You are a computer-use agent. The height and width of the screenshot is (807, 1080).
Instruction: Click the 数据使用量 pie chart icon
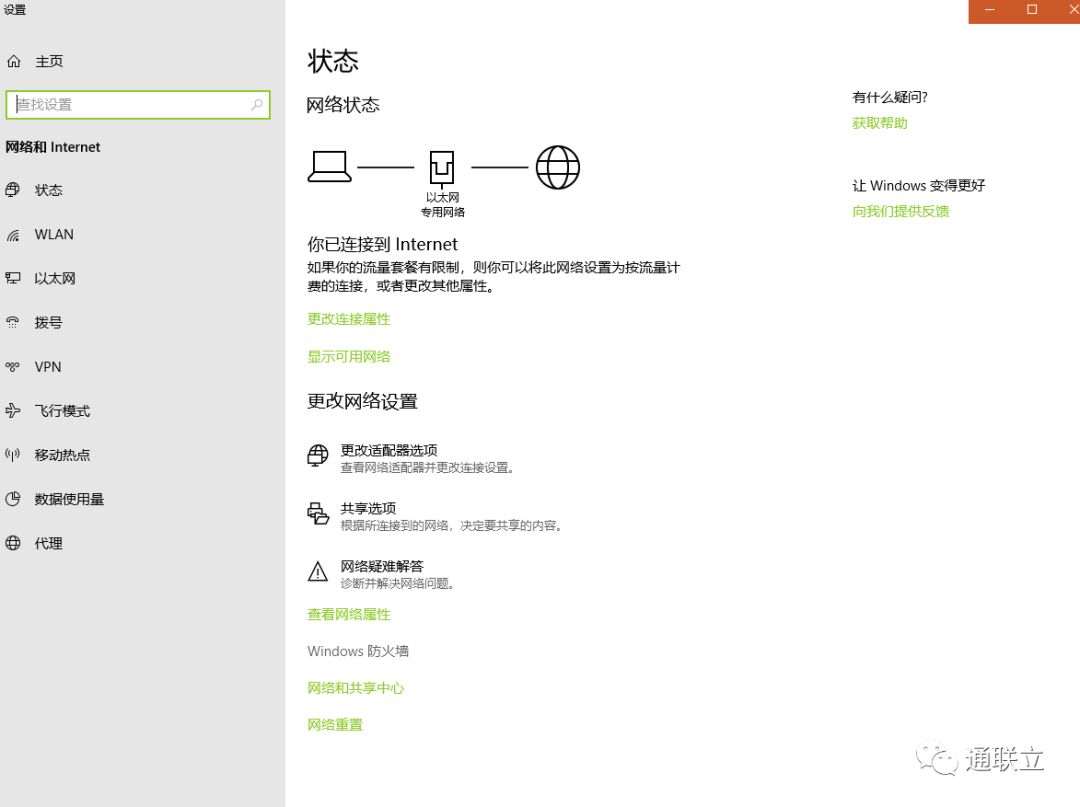[x=12, y=499]
